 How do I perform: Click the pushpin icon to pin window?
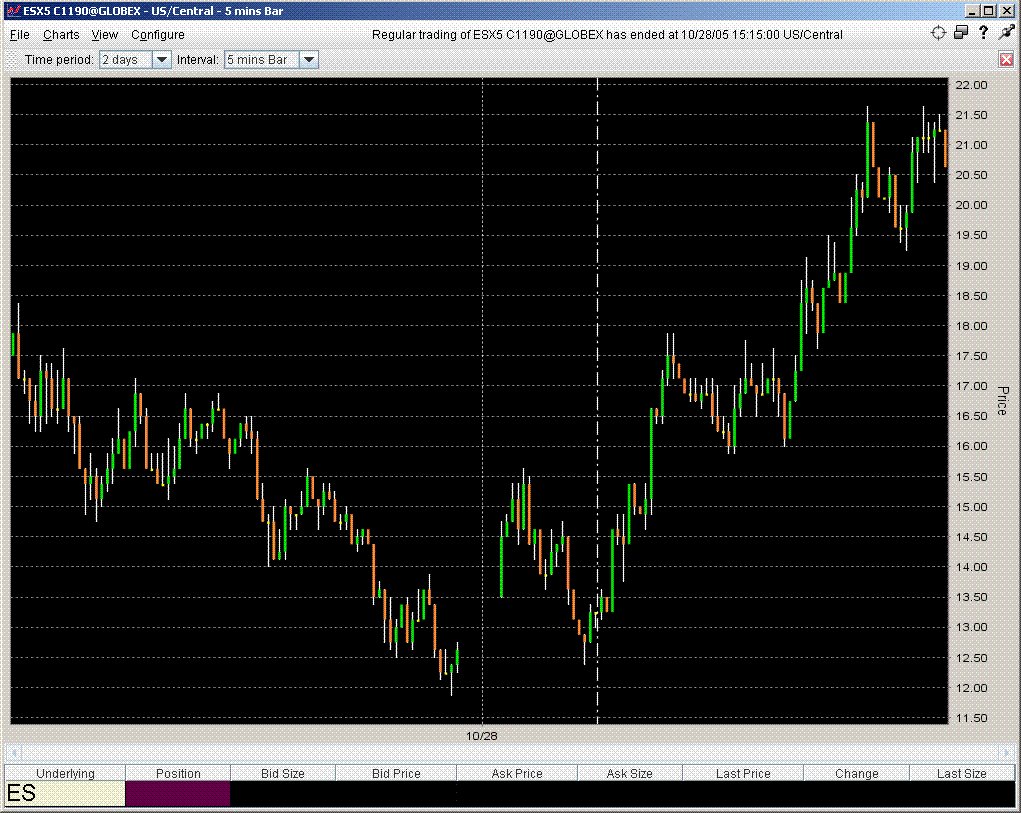coord(1007,32)
